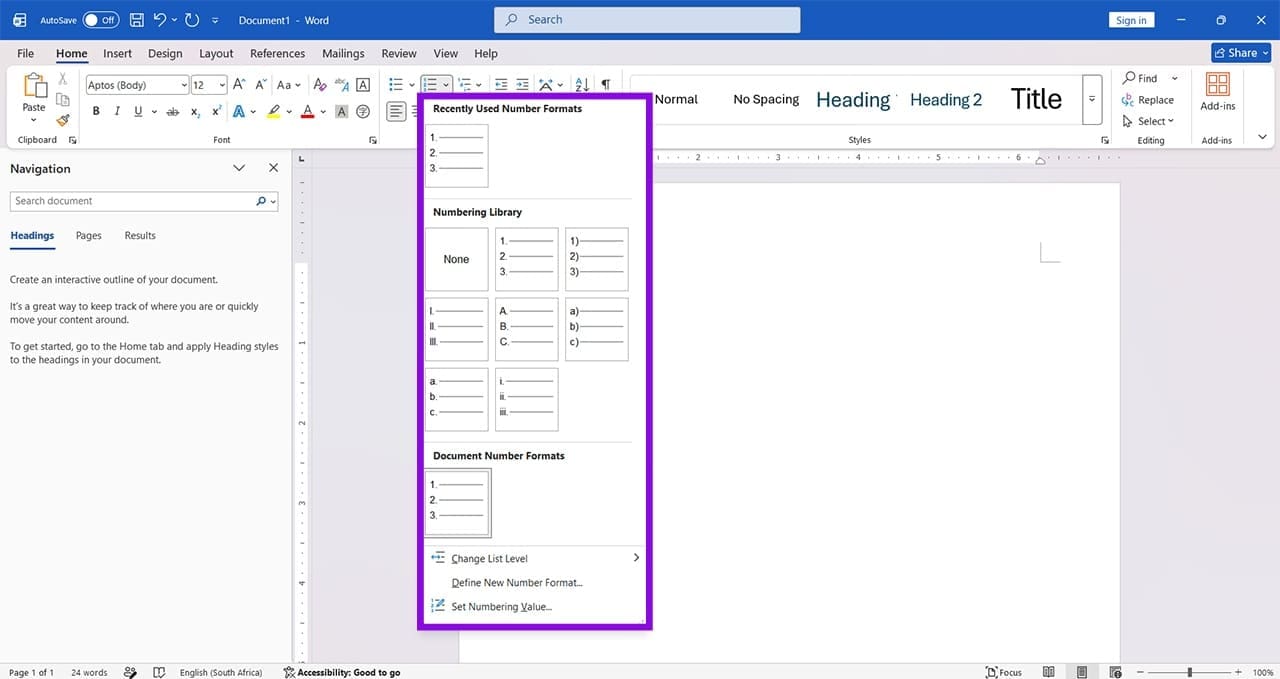
Task: Open the Change Case Aa dropdown
Action: click(290, 85)
